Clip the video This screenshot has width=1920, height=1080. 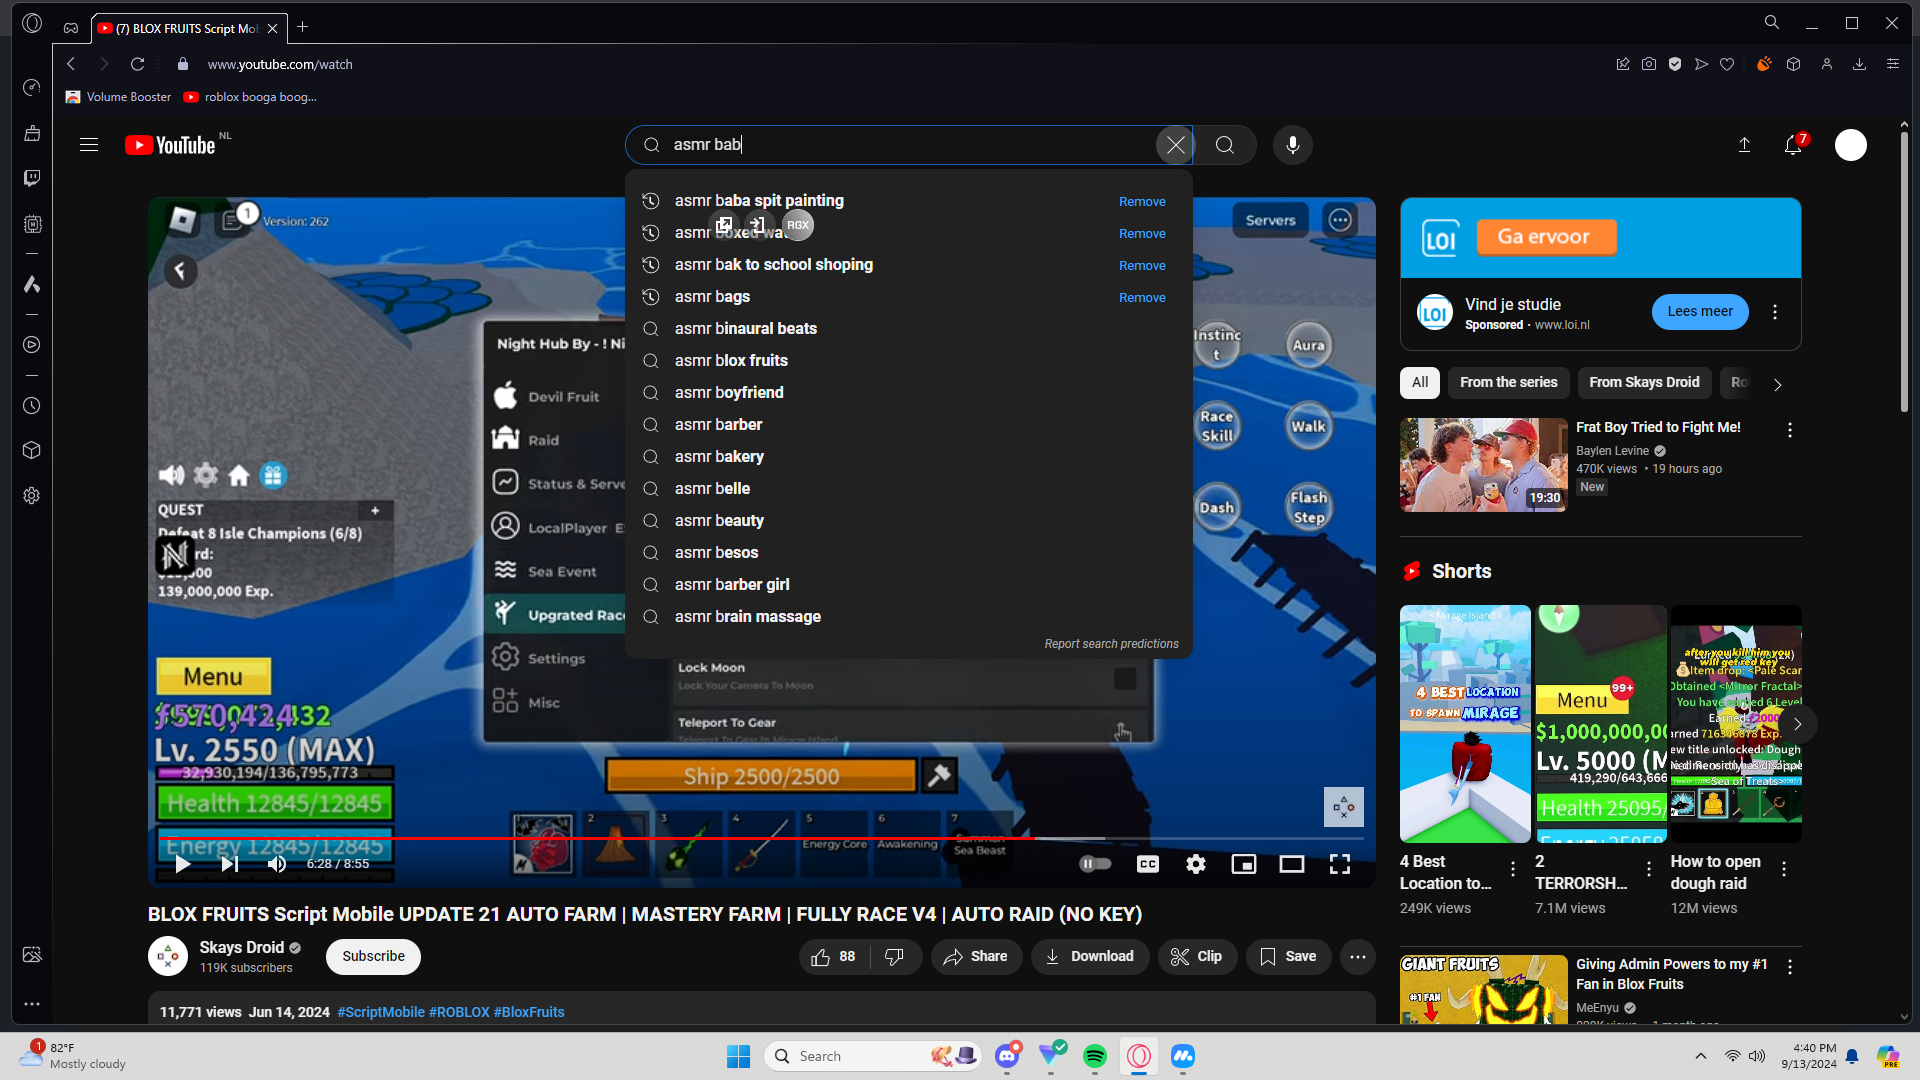(1197, 957)
